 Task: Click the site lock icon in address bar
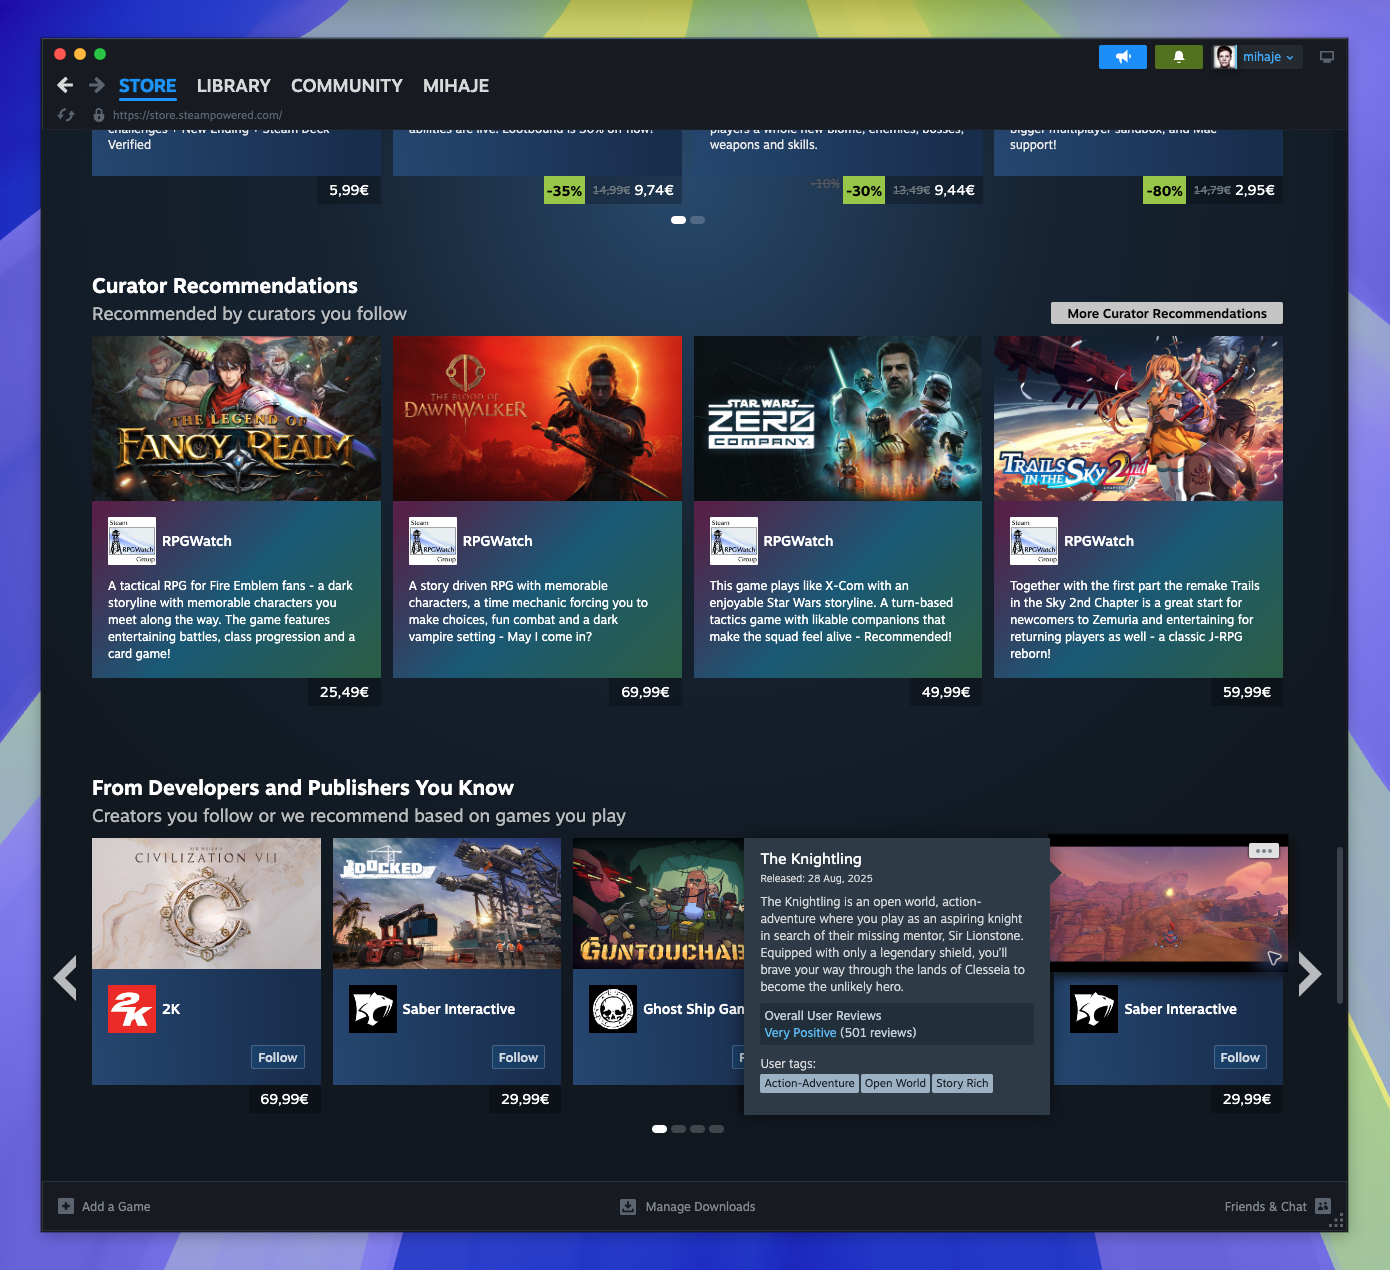[x=98, y=115]
